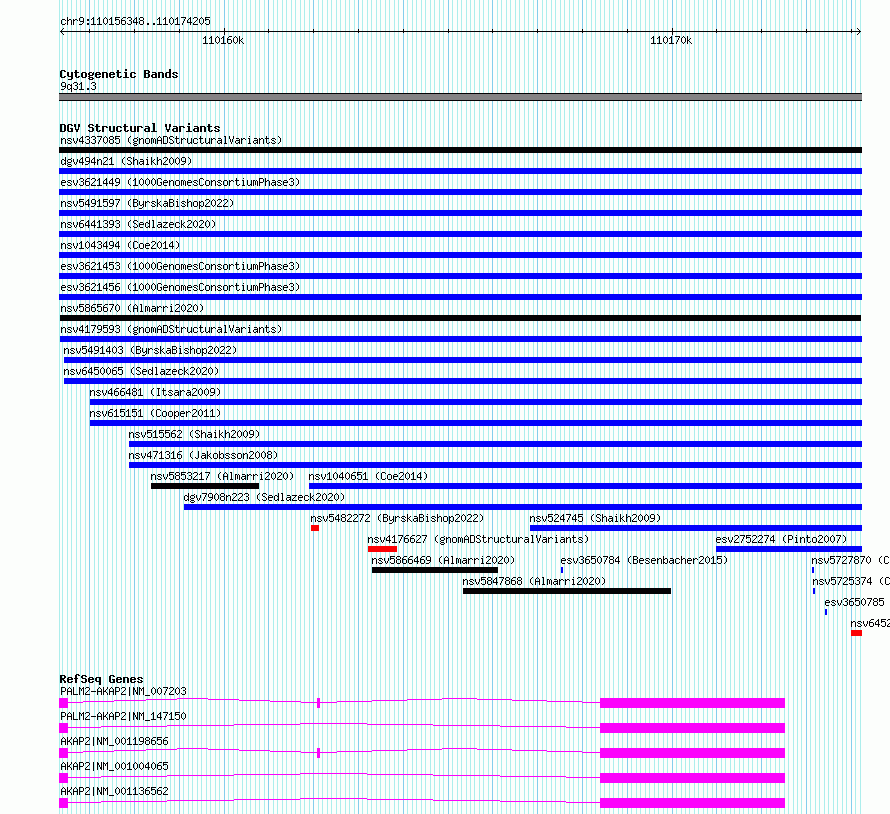This screenshot has width=890, height=814.
Task: Open PALM2-AKAP2|NM_007203 gene label
Action: tap(123, 691)
